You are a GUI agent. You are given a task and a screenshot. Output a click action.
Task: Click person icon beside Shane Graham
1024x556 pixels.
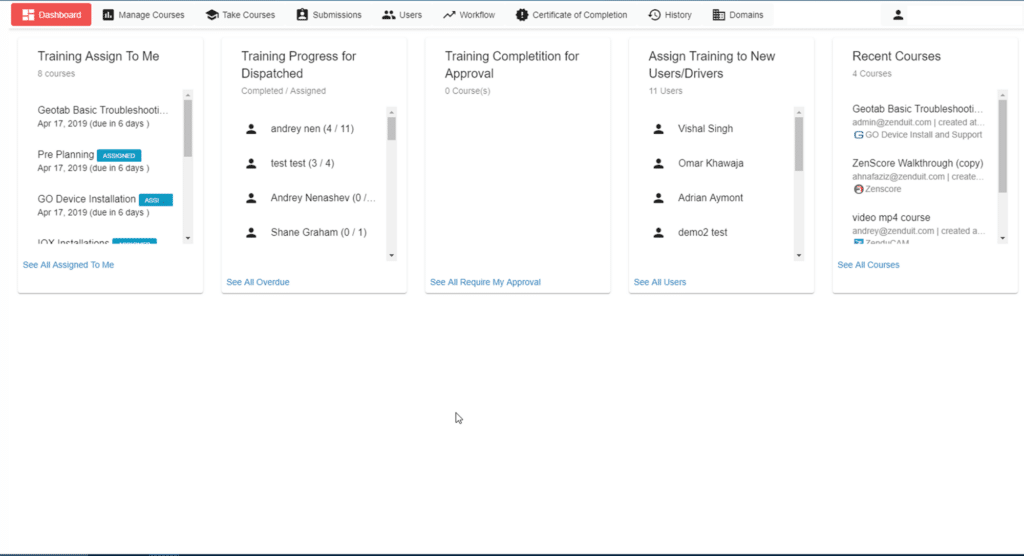(251, 233)
